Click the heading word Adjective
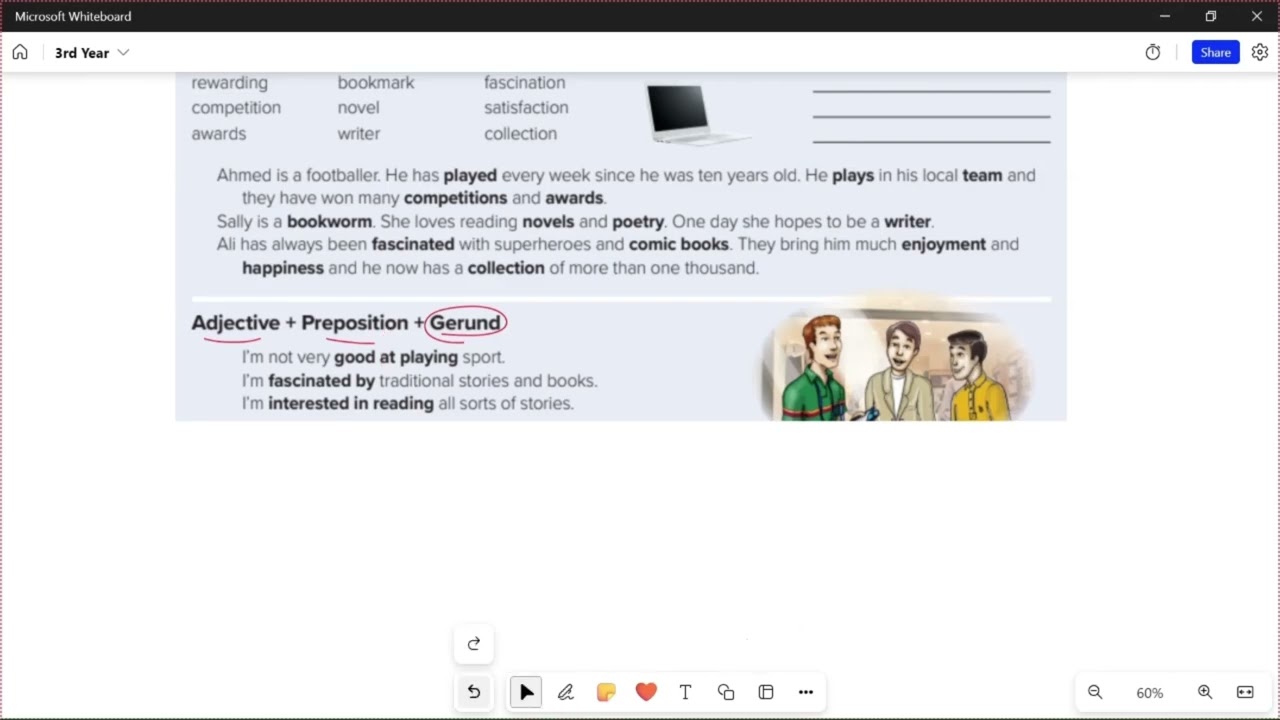The height and width of the screenshot is (720, 1280). pyautogui.click(x=236, y=322)
